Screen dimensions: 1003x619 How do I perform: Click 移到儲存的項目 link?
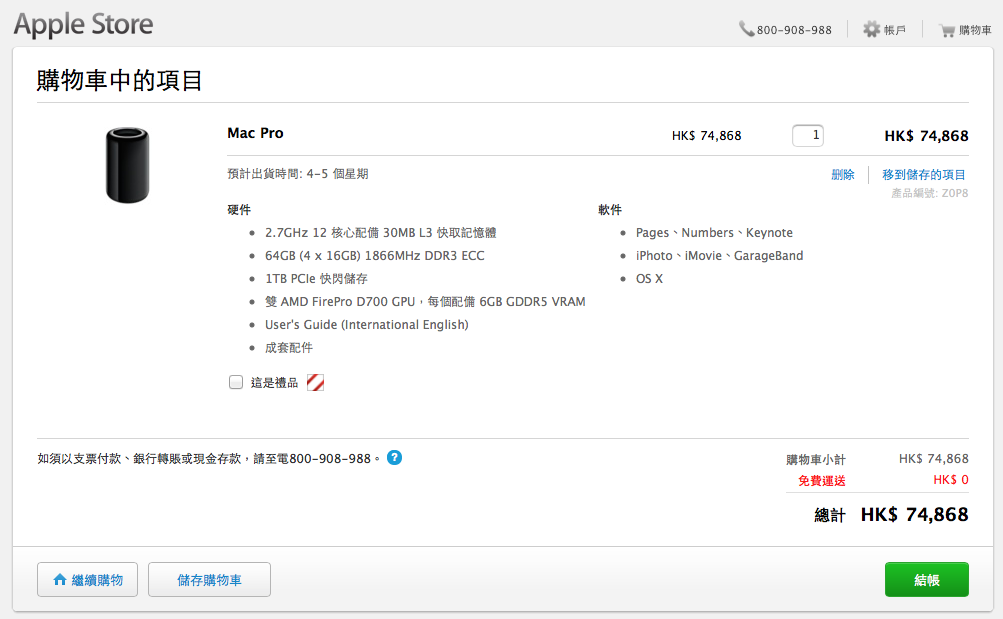click(924, 175)
